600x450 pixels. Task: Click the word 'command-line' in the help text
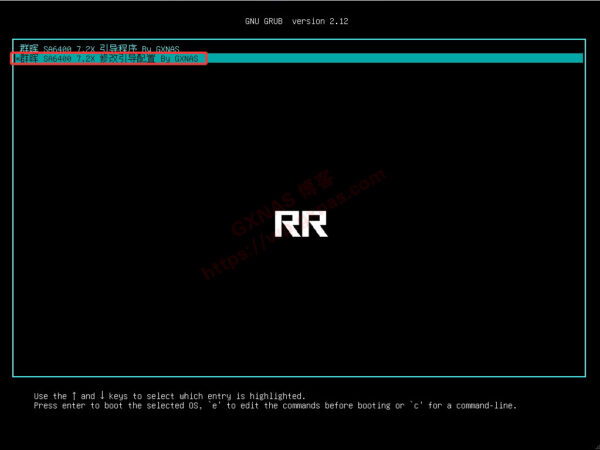coord(486,406)
